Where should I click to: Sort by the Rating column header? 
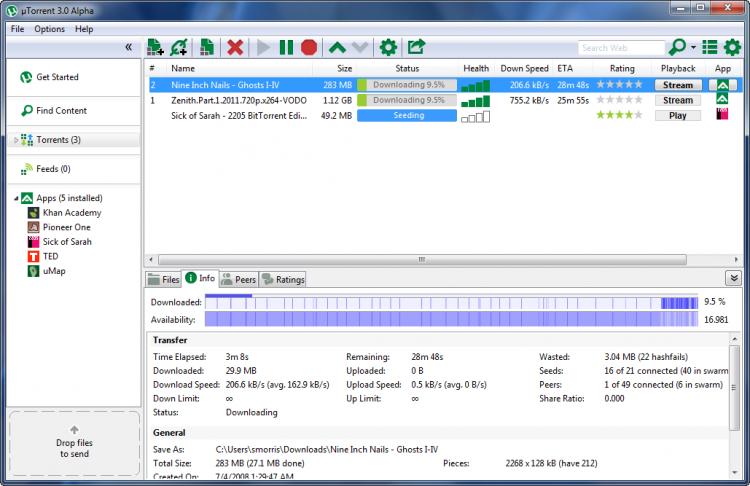pyautogui.click(x=622, y=68)
